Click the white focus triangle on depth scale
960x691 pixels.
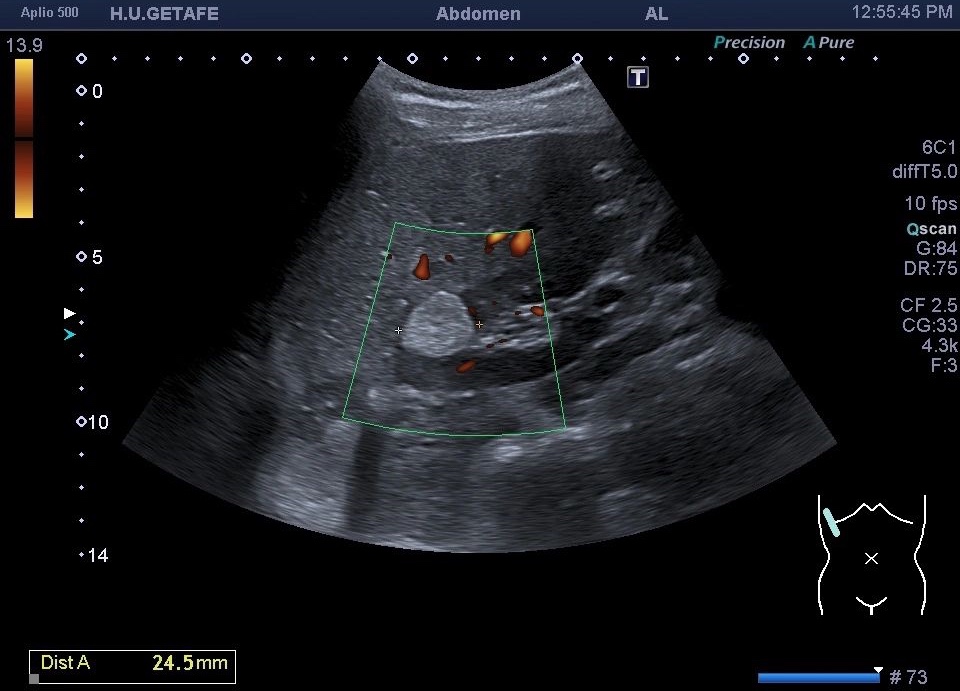tap(69, 313)
